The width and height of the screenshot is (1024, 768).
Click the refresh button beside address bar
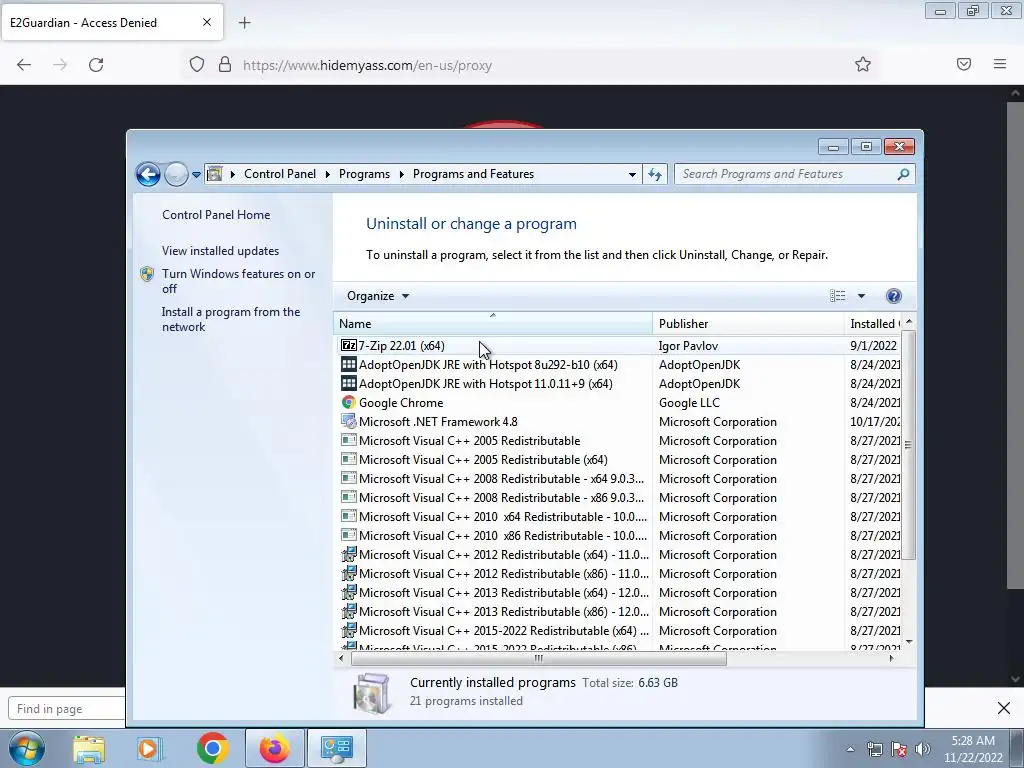point(655,174)
